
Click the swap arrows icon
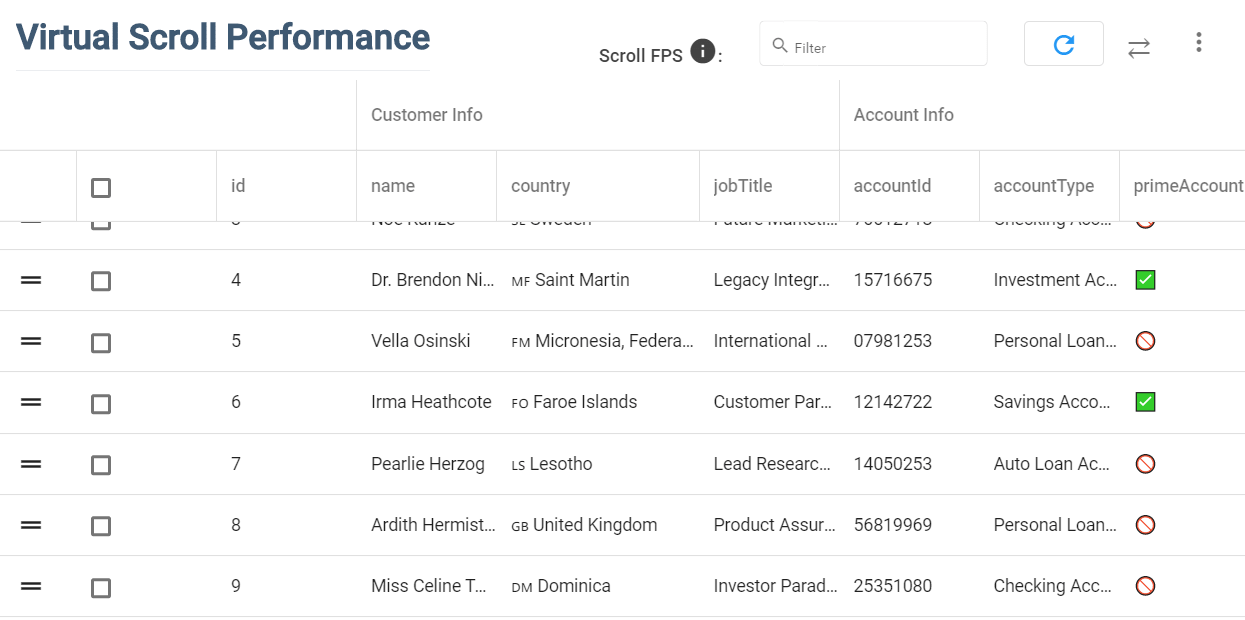coord(1139,47)
